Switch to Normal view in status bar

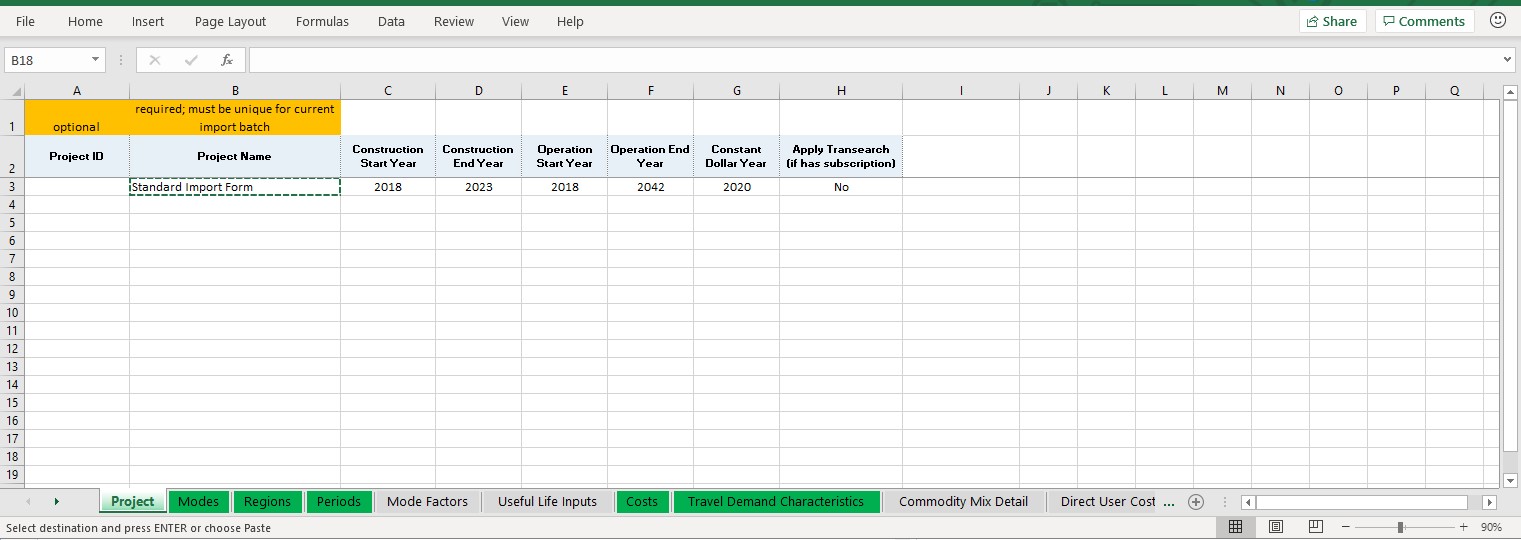[x=1235, y=527]
